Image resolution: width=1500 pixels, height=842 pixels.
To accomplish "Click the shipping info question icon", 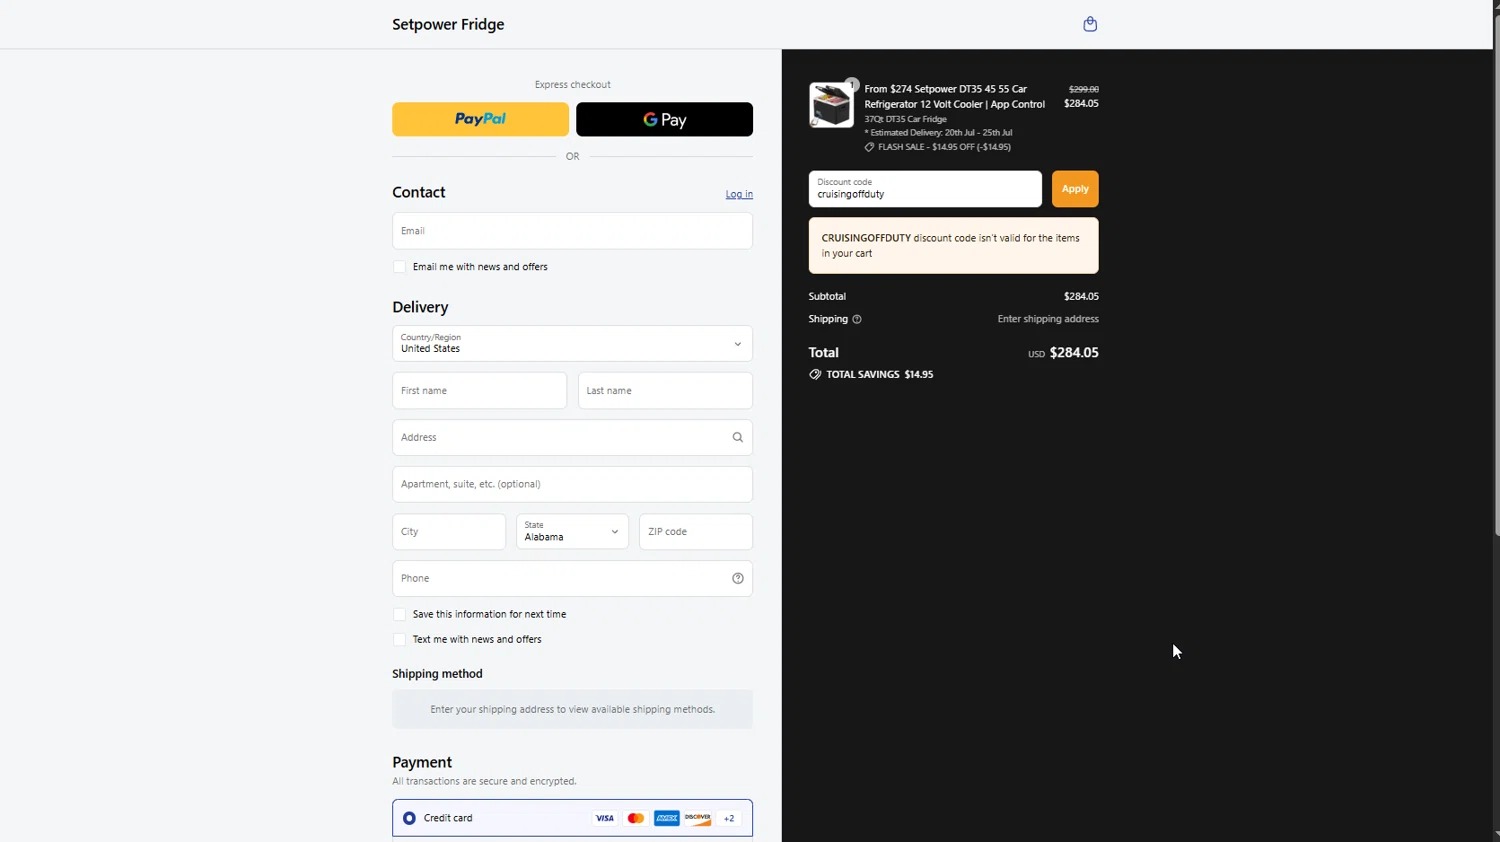I will 857,319.
